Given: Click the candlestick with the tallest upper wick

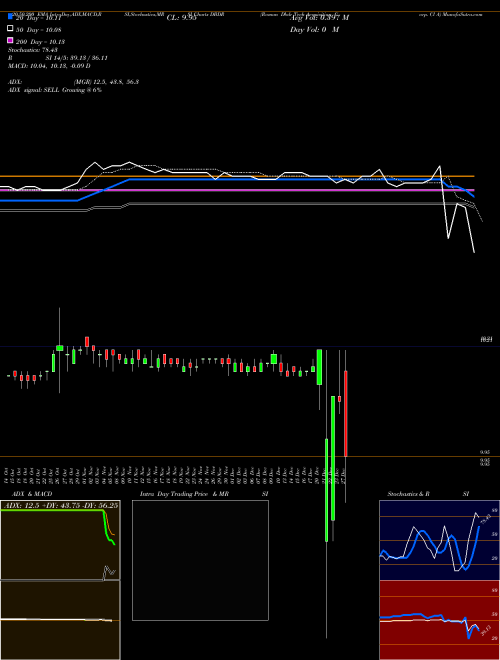Looking at the screenshot, I should coord(59,348).
